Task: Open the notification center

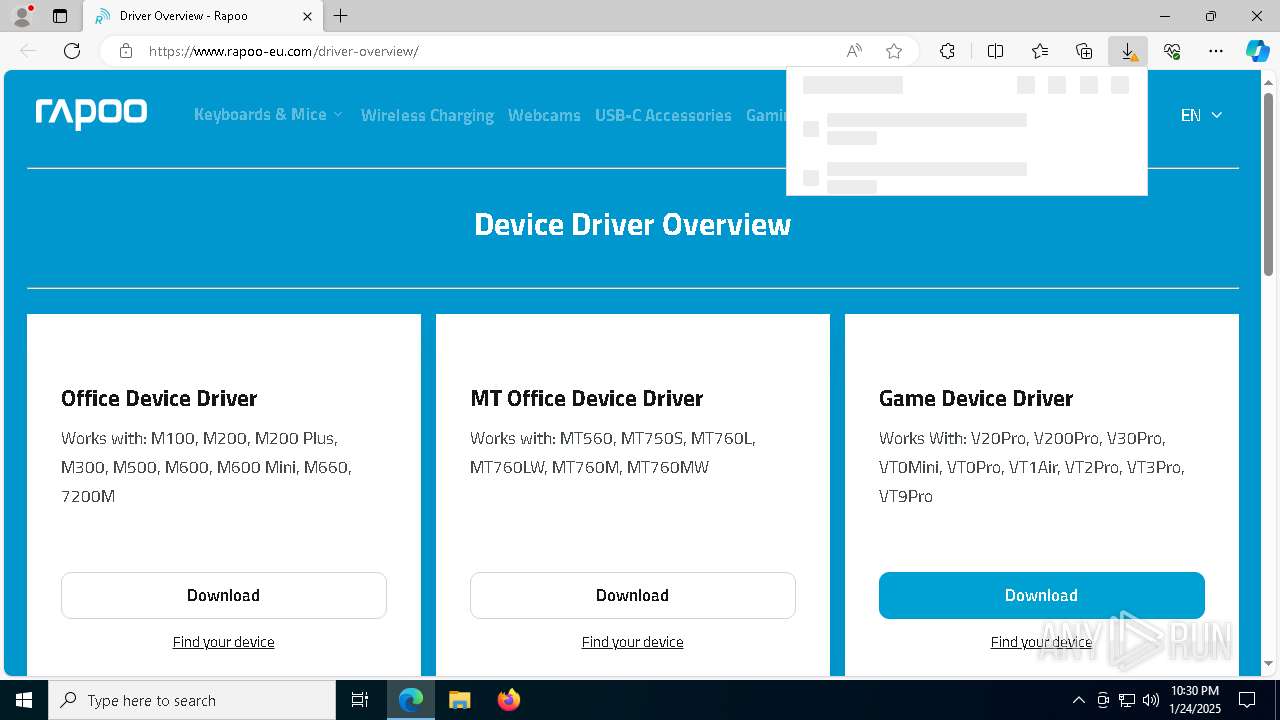Action: pos(1247,700)
